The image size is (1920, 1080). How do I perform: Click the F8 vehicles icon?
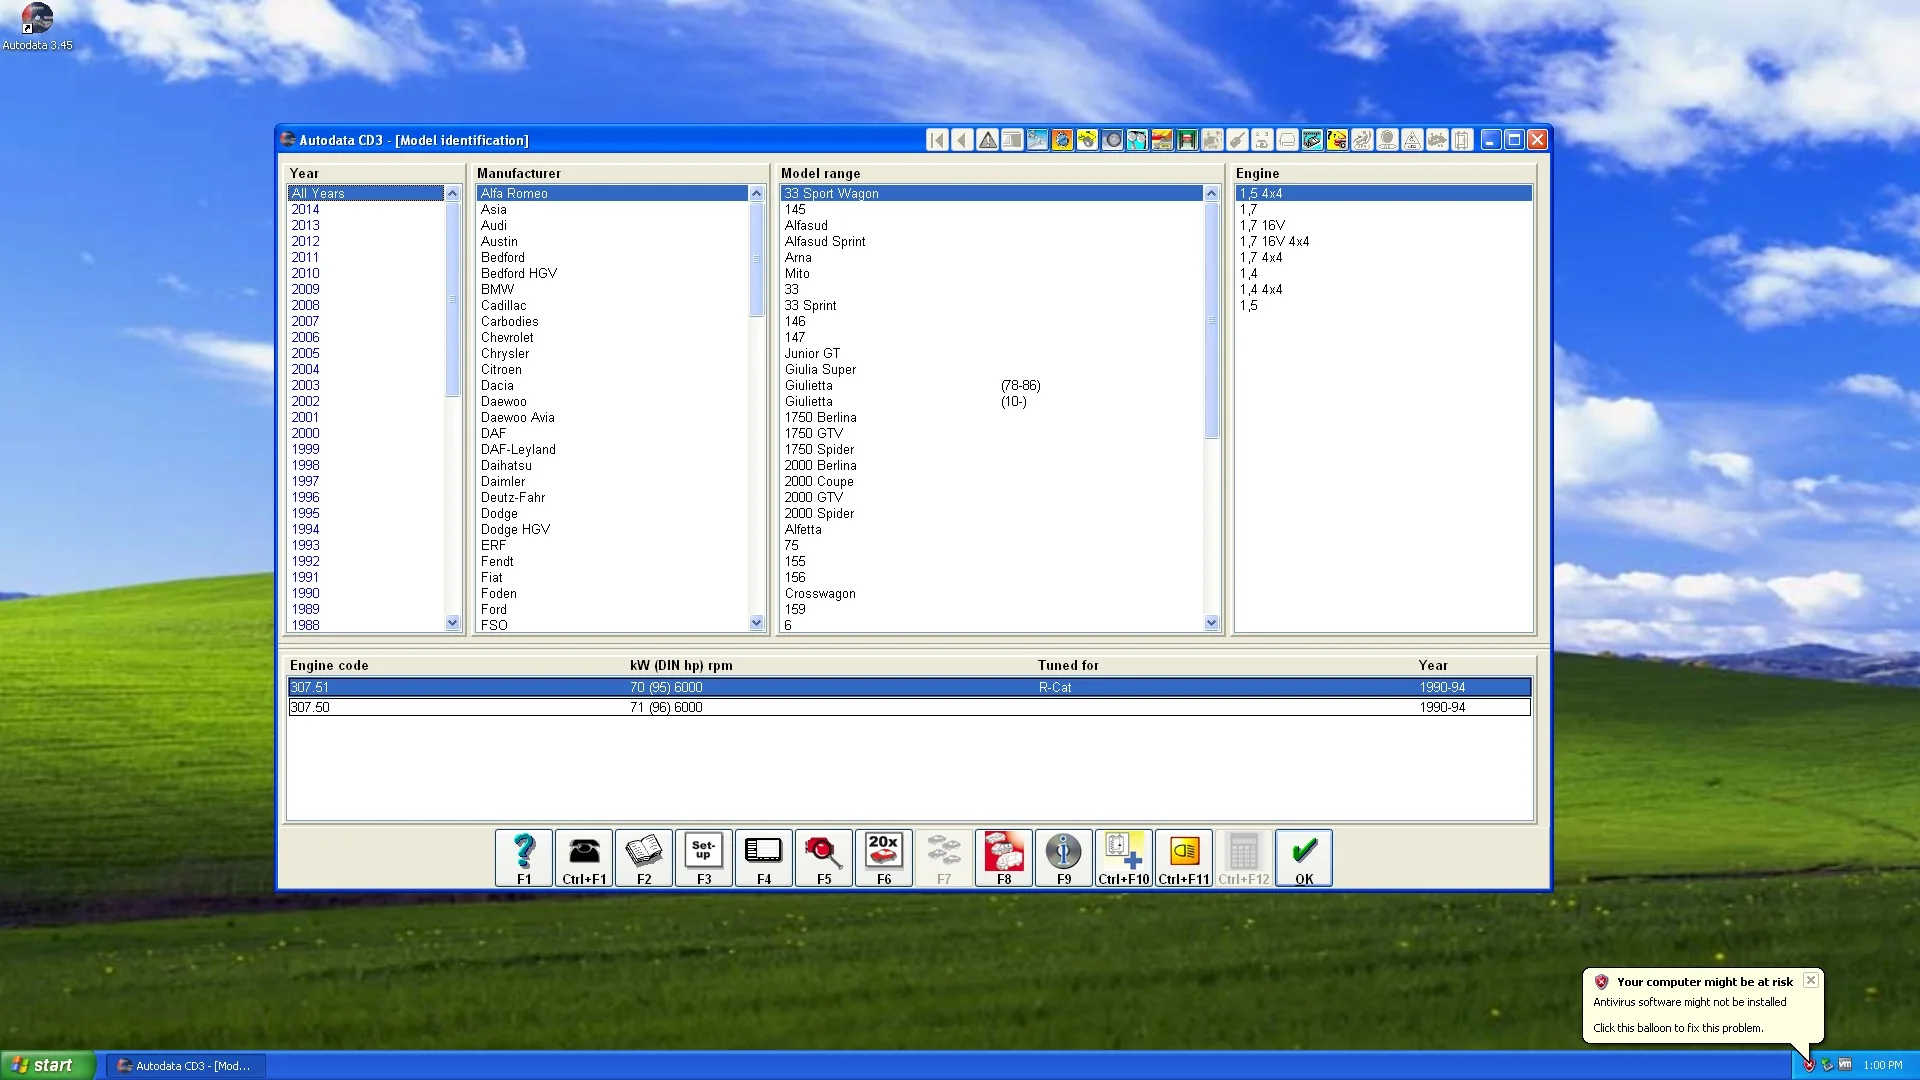pos(1004,857)
